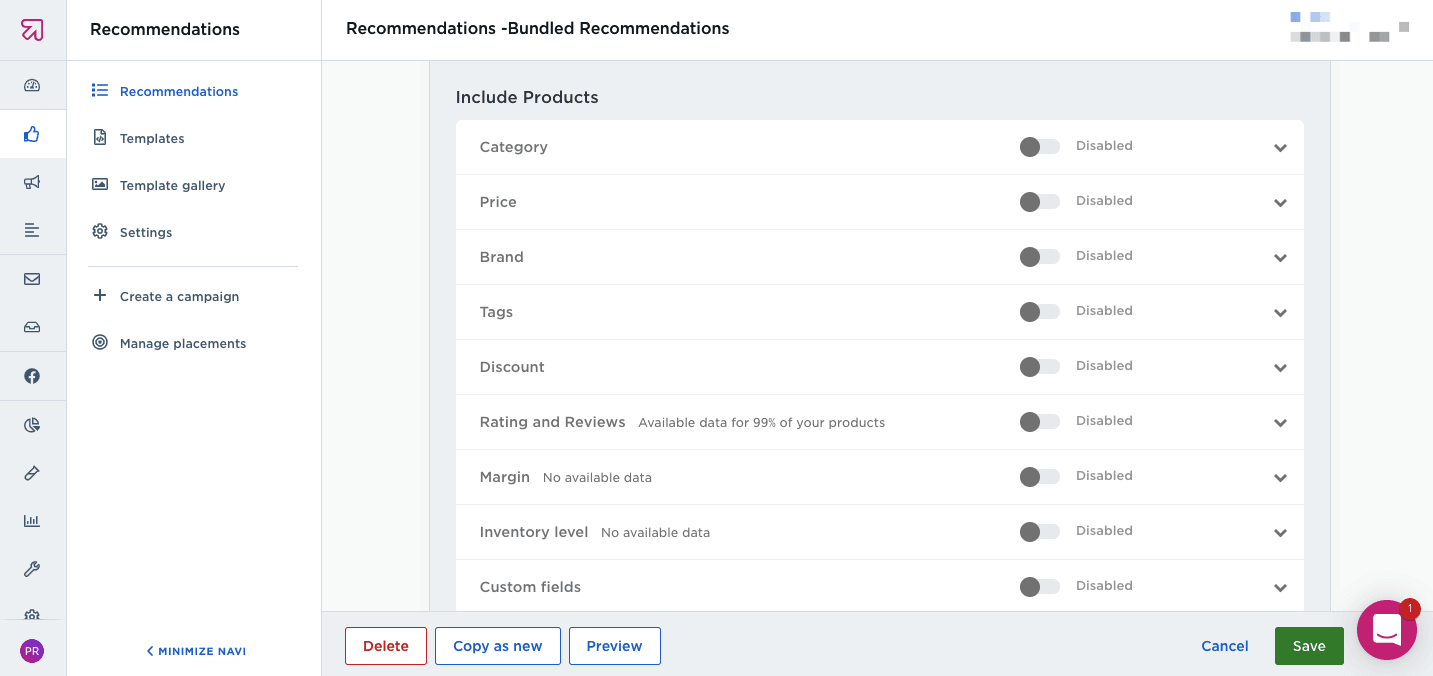Open the chat widget bubble
Screen dimensions: 1433x676
pyautogui.click(x=1386, y=629)
